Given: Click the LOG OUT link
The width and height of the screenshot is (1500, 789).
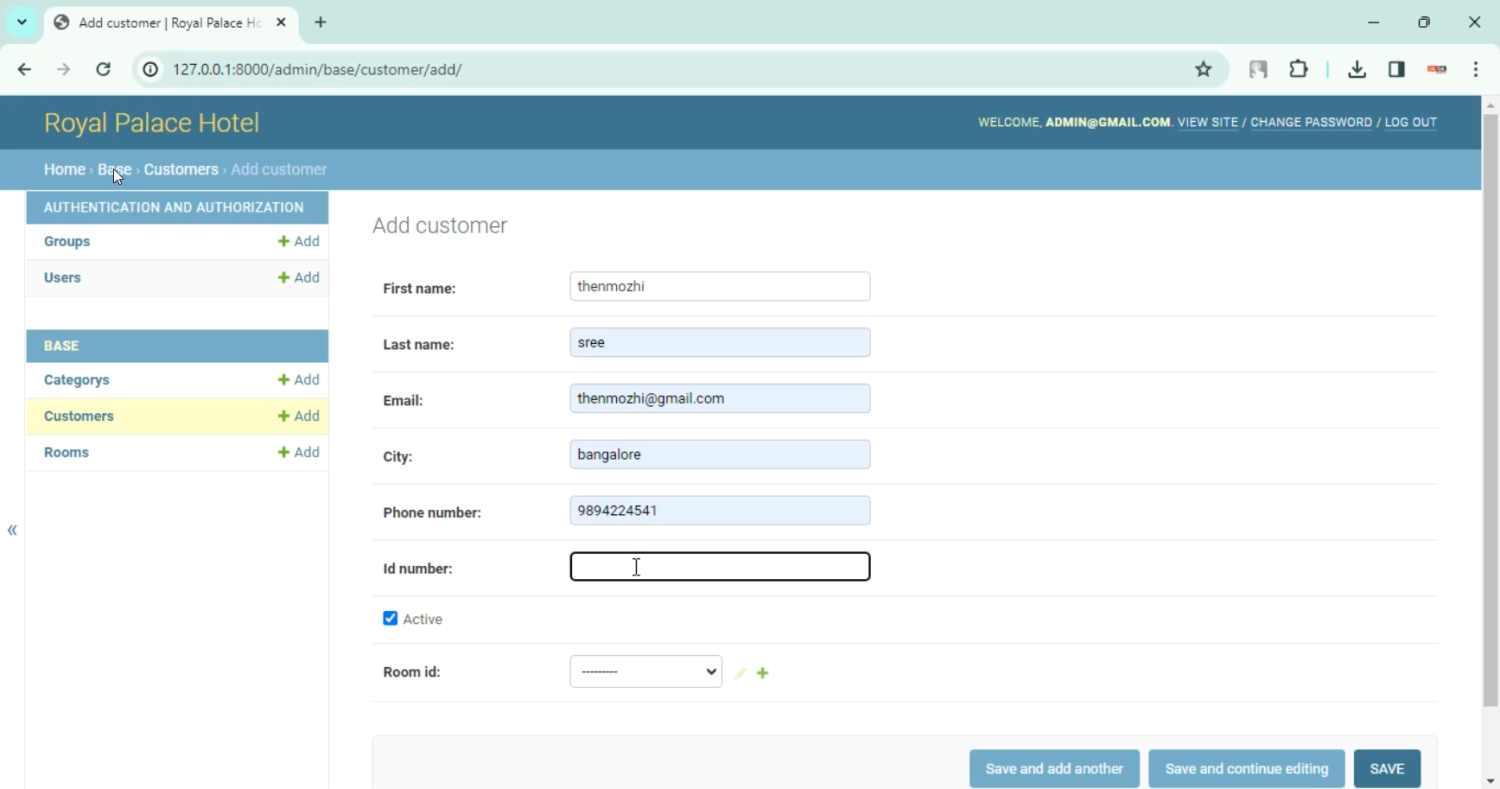Looking at the screenshot, I should point(1410,122).
